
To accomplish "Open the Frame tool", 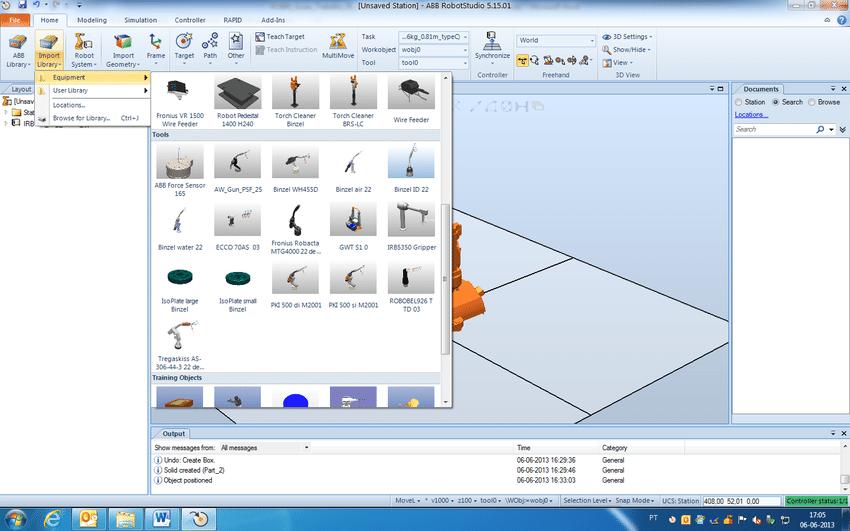I will click(x=156, y=48).
